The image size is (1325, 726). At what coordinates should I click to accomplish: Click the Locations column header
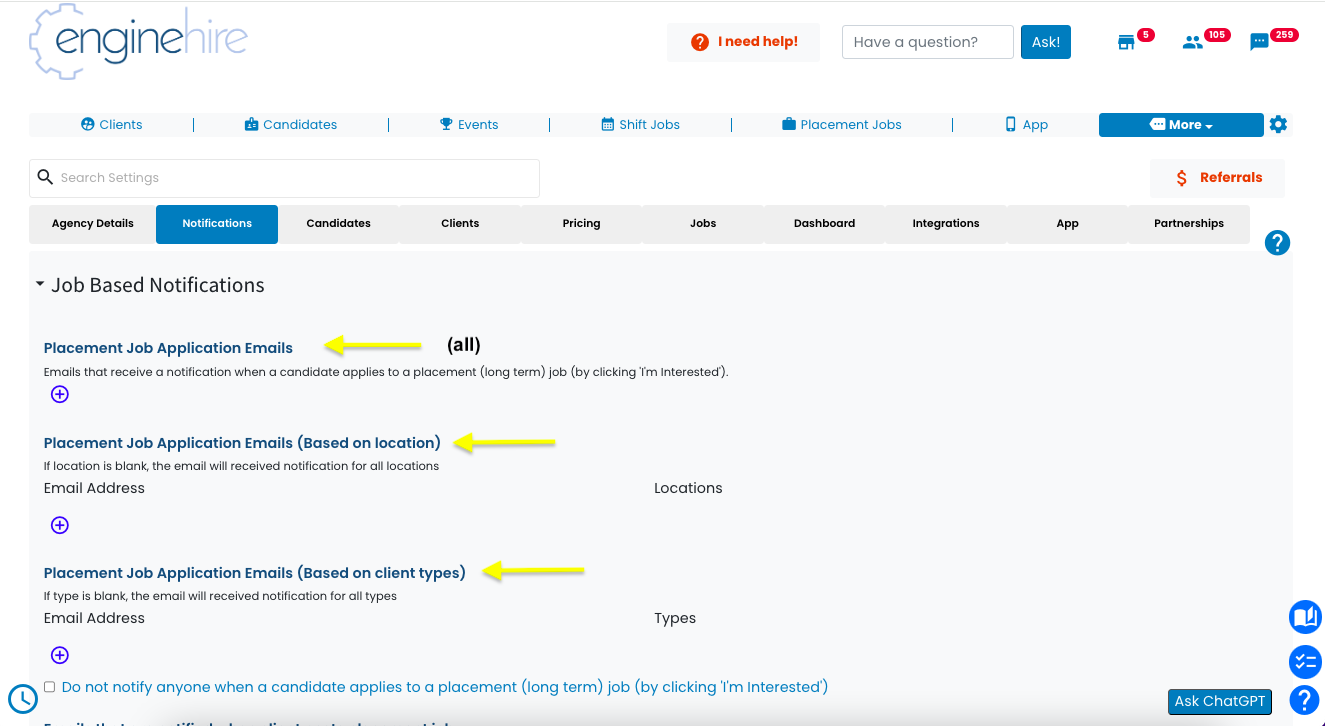(x=688, y=488)
